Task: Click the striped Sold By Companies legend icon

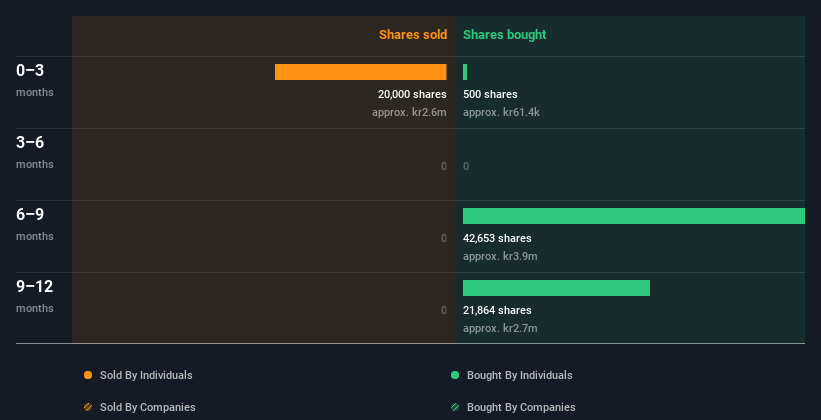Action: tap(88, 407)
